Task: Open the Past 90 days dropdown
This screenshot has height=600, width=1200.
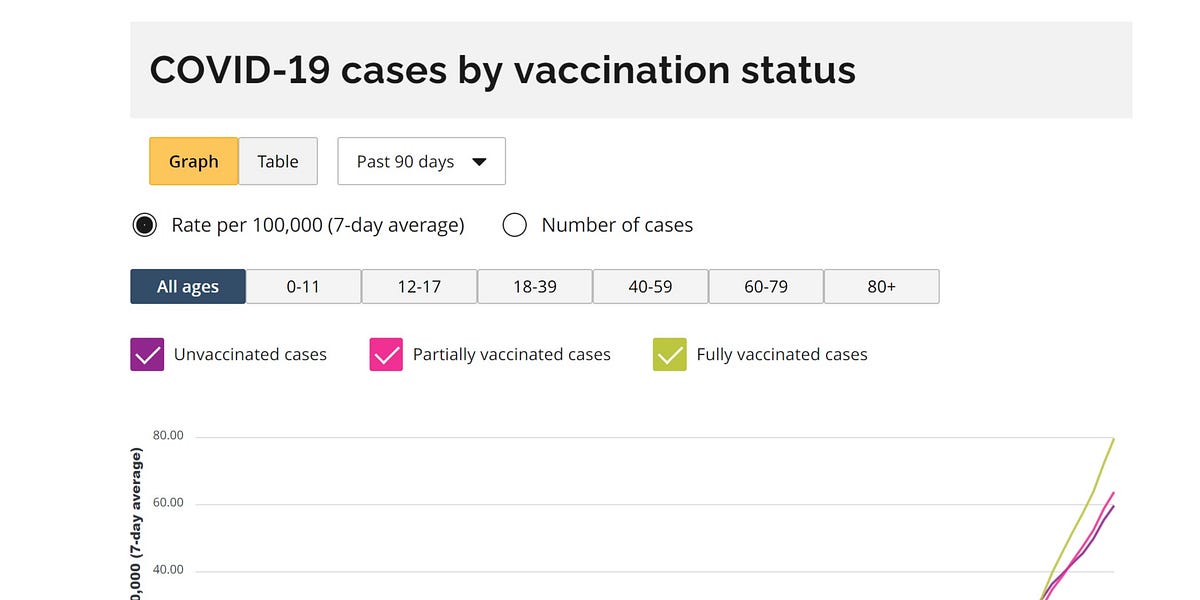Action: tap(421, 161)
